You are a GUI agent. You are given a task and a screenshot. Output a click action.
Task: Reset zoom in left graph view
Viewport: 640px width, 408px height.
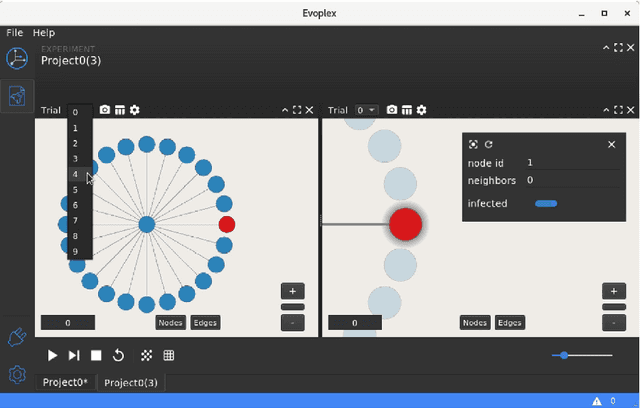tap(293, 307)
